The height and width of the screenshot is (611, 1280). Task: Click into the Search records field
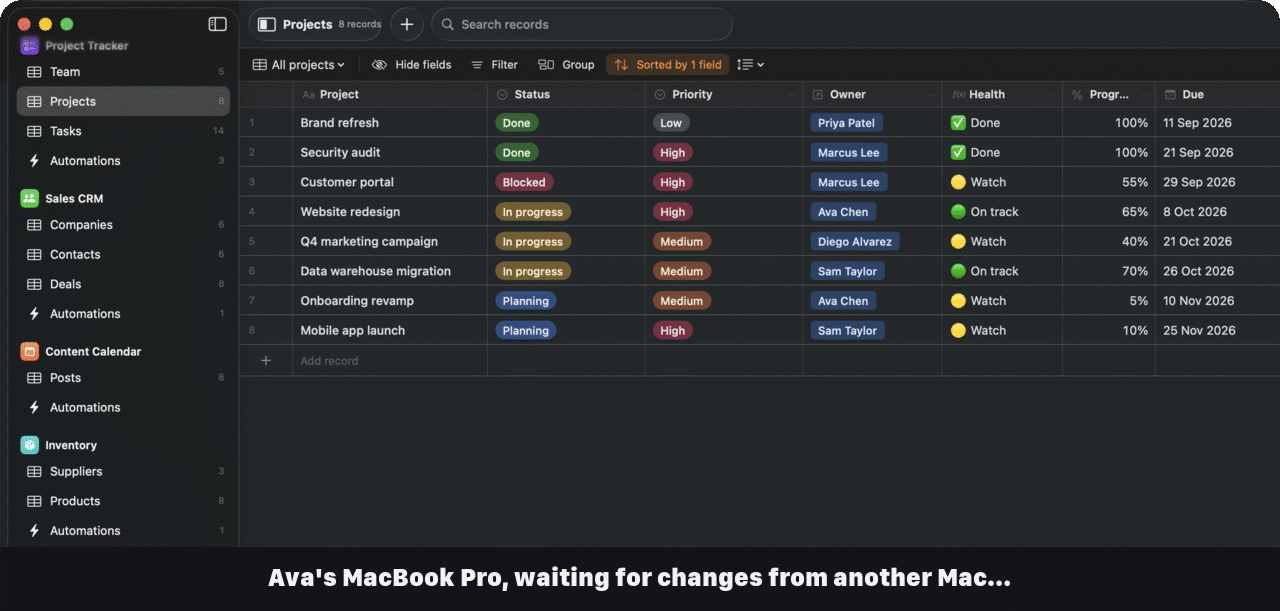582,24
